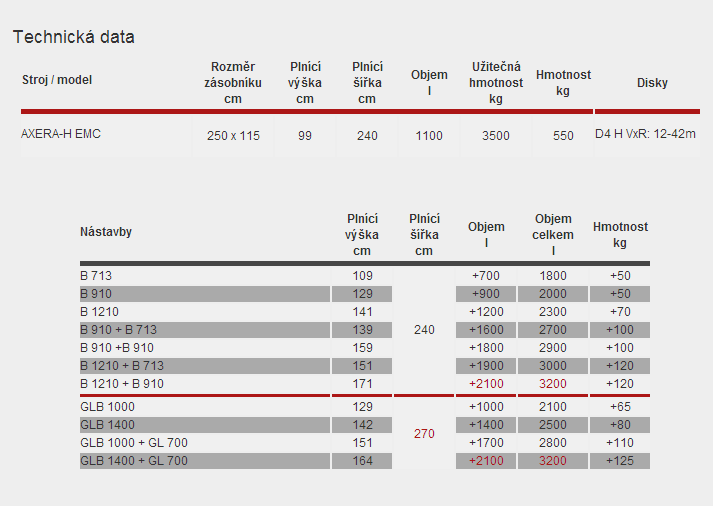The height and width of the screenshot is (506, 713).
Task: Click the Rozměr zásobníku column header
Action: point(233,83)
